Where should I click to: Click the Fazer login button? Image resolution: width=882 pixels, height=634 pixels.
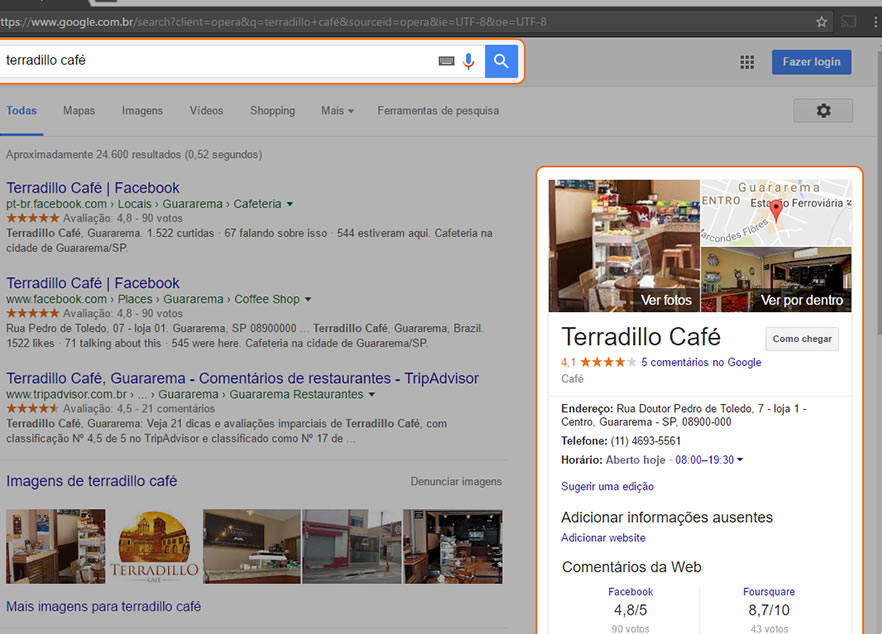[811, 62]
